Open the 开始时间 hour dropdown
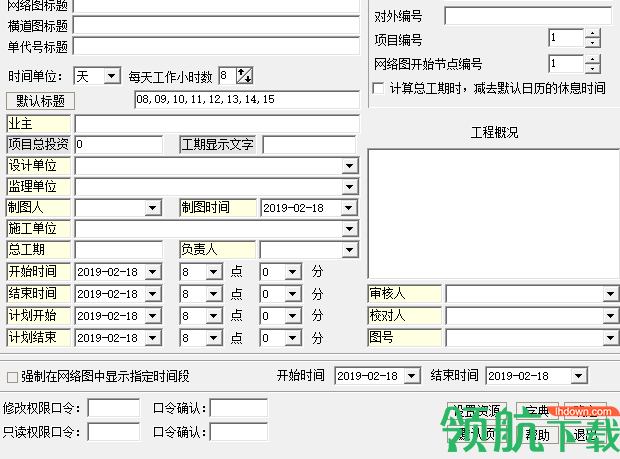Viewport: 620px width, 459px height. click(x=214, y=272)
